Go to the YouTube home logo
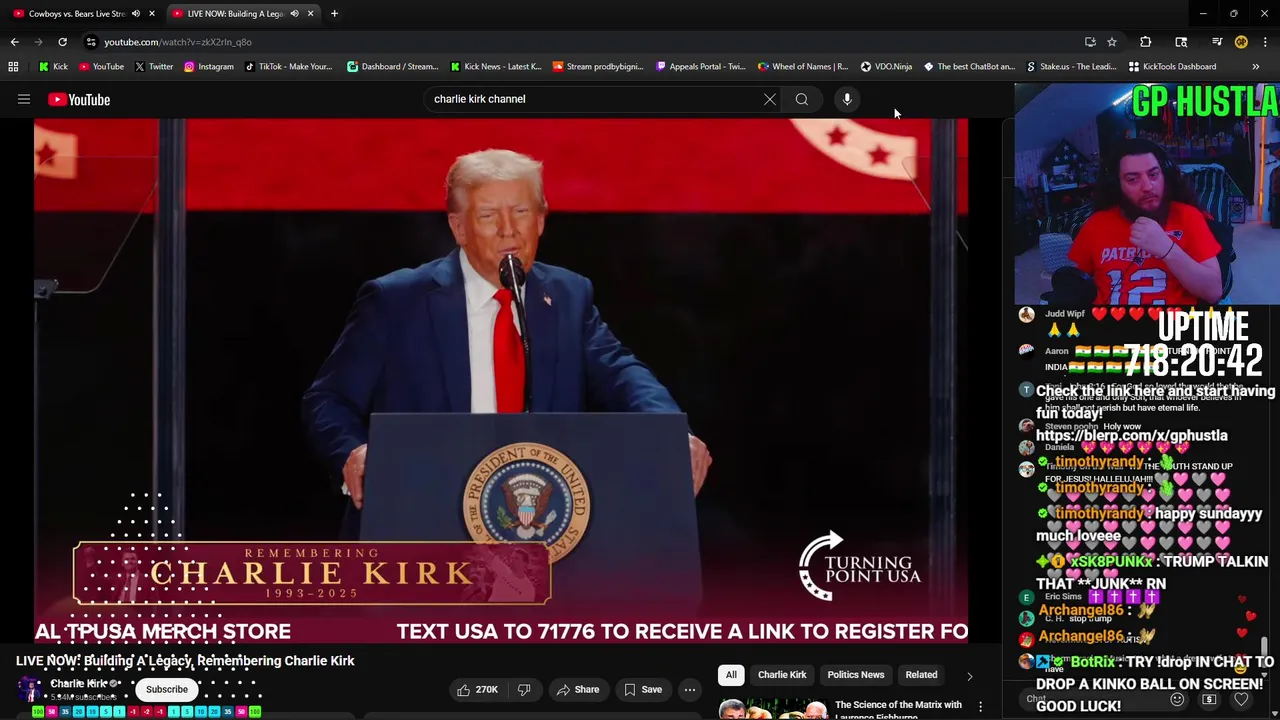 pos(79,99)
